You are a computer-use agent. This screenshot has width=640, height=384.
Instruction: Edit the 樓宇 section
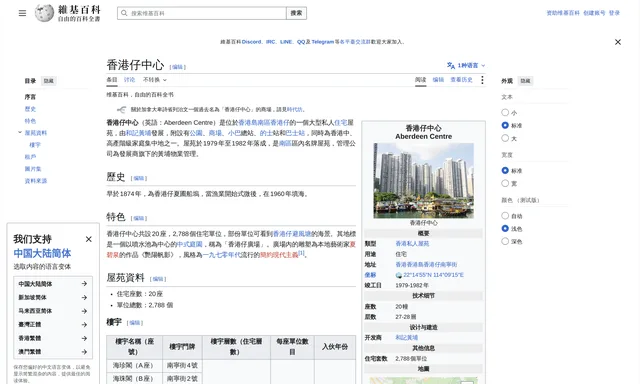point(135,323)
